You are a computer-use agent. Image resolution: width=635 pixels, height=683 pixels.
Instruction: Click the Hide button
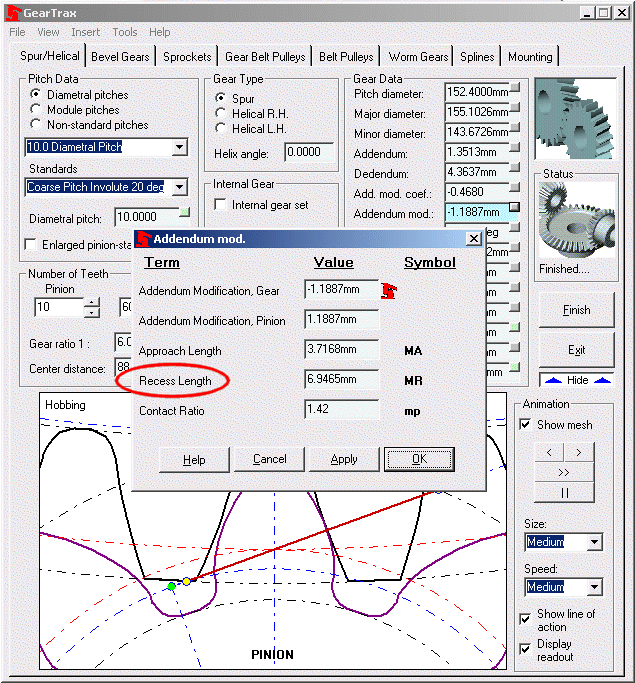577,380
